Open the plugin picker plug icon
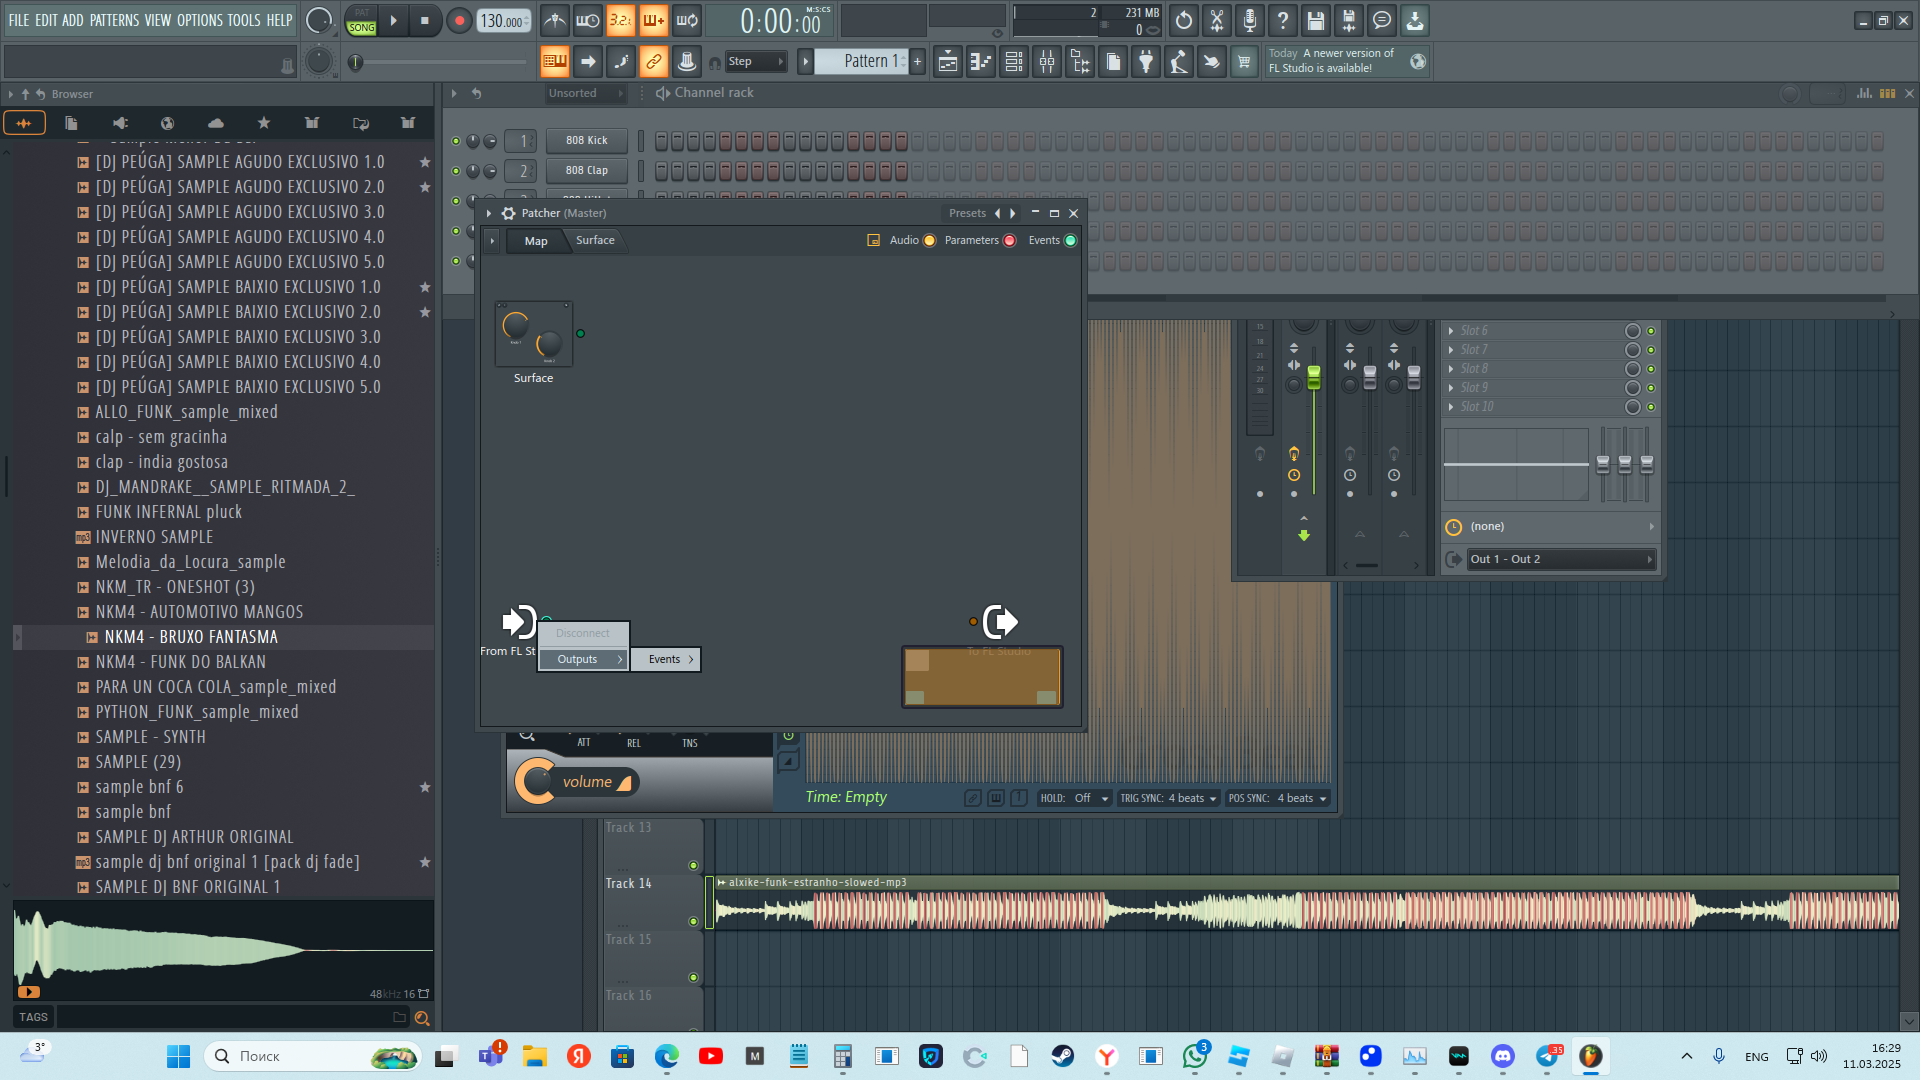This screenshot has width=1920, height=1080. [x=1146, y=62]
